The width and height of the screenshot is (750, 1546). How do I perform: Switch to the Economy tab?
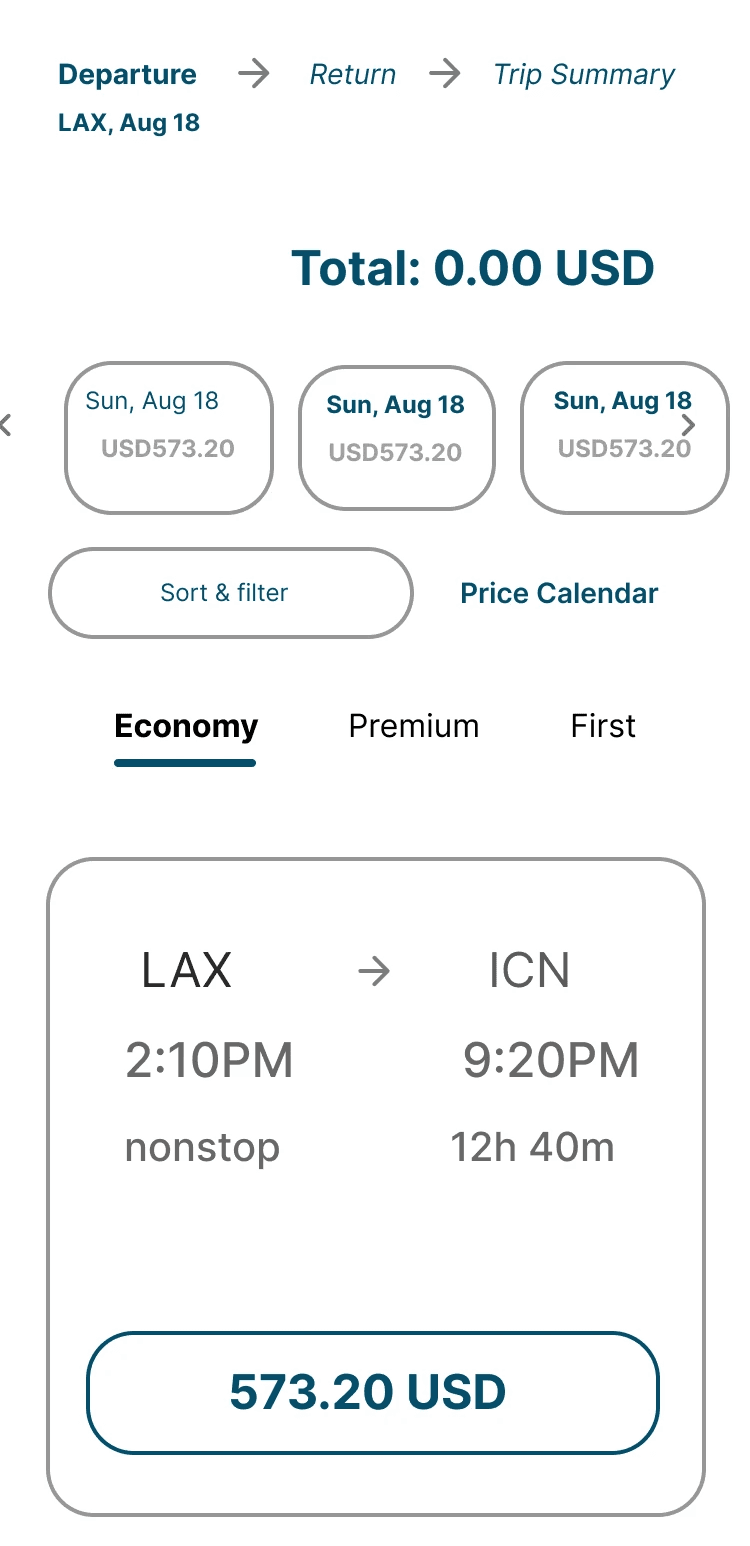[186, 727]
